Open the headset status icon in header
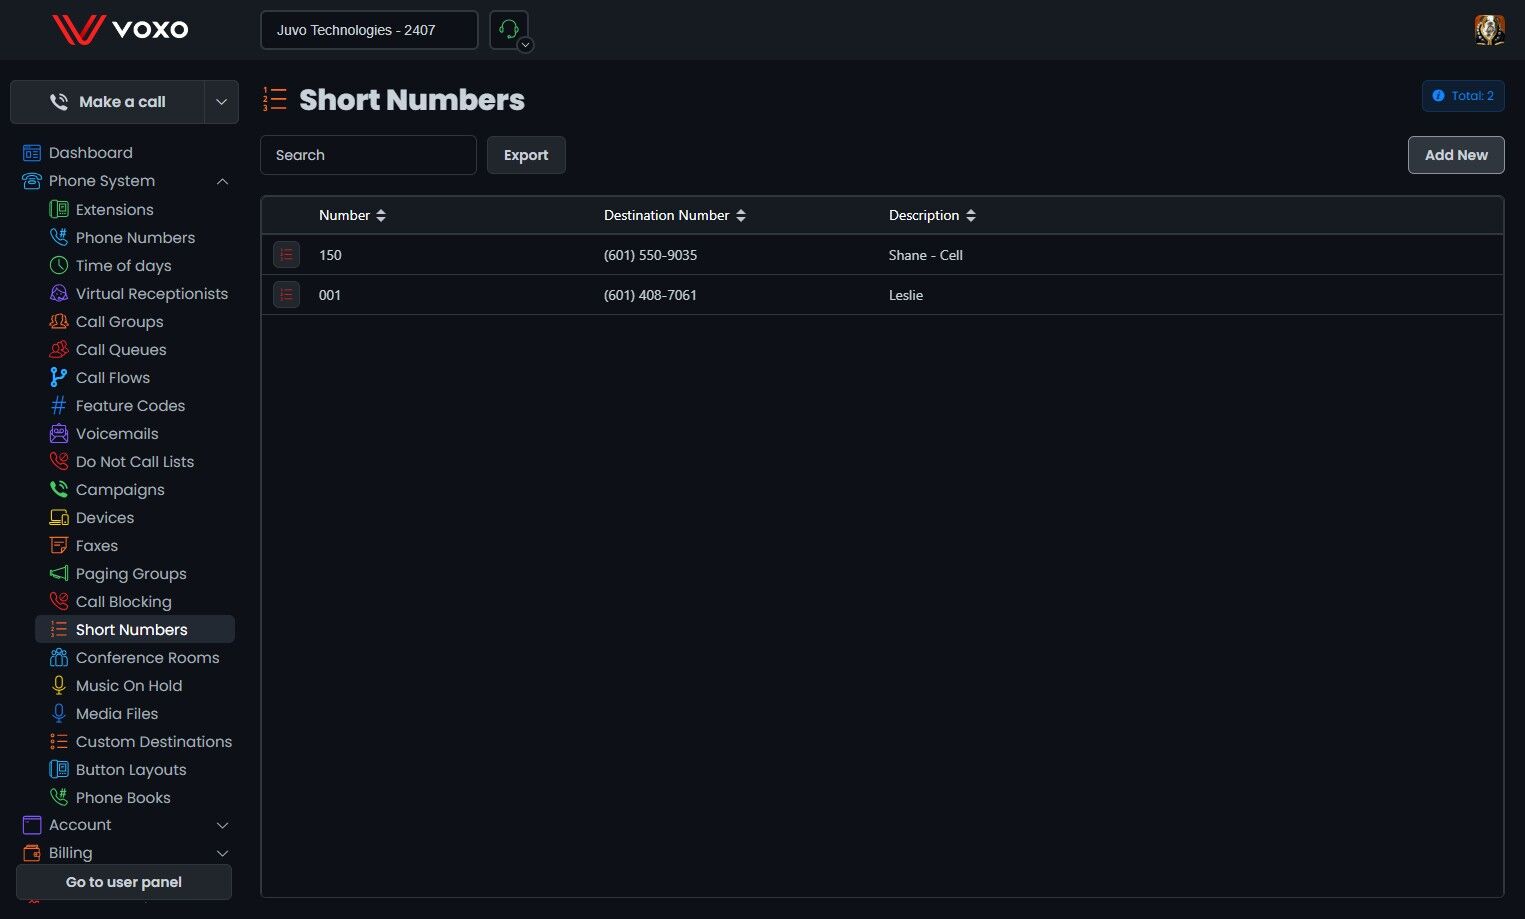This screenshot has width=1525, height=919. (x=509, y=30)
